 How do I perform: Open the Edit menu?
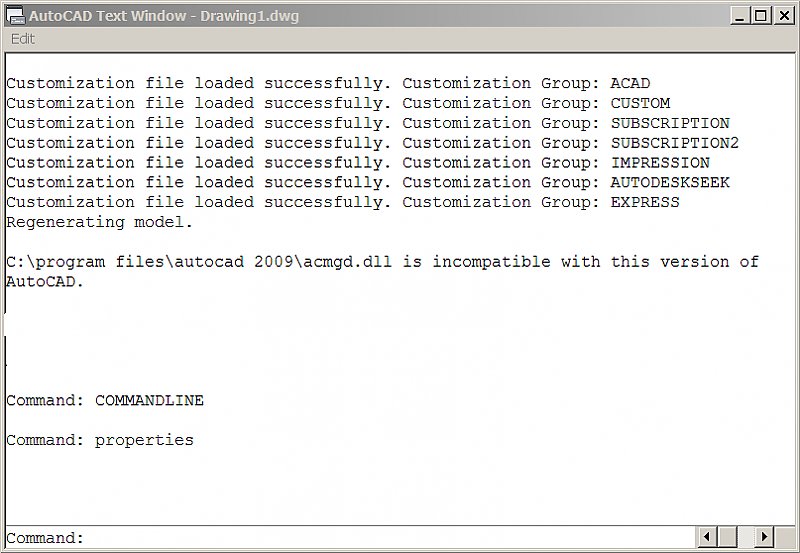(23, 39)
